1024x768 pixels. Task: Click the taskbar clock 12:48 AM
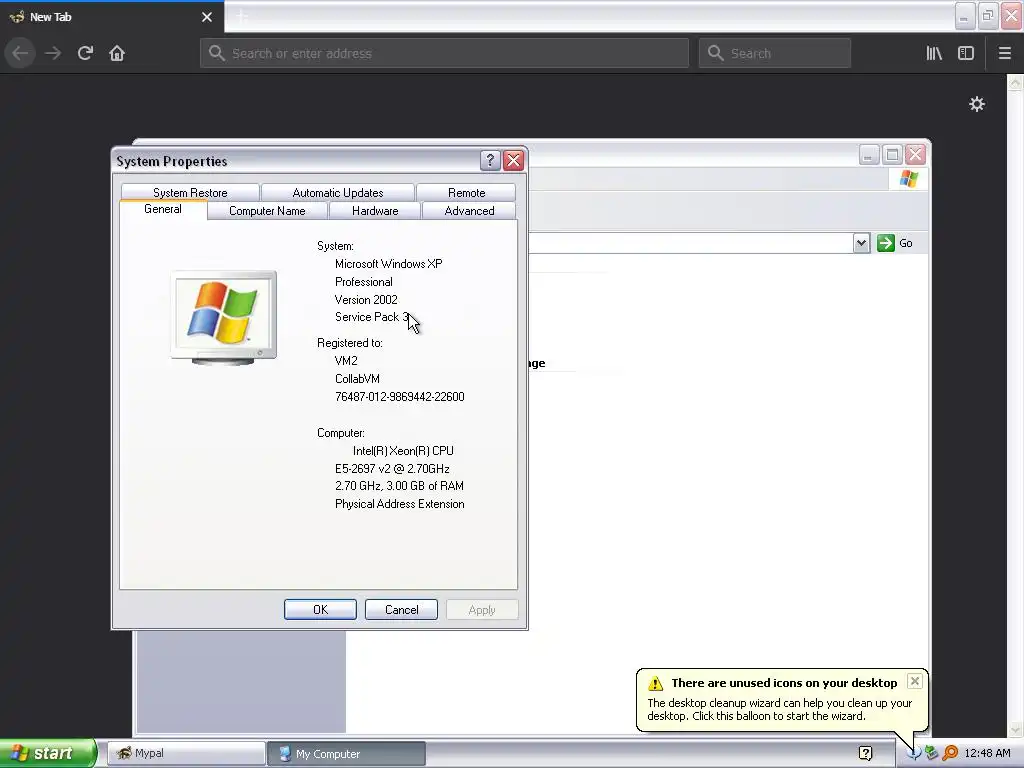[x=987, y=753]
